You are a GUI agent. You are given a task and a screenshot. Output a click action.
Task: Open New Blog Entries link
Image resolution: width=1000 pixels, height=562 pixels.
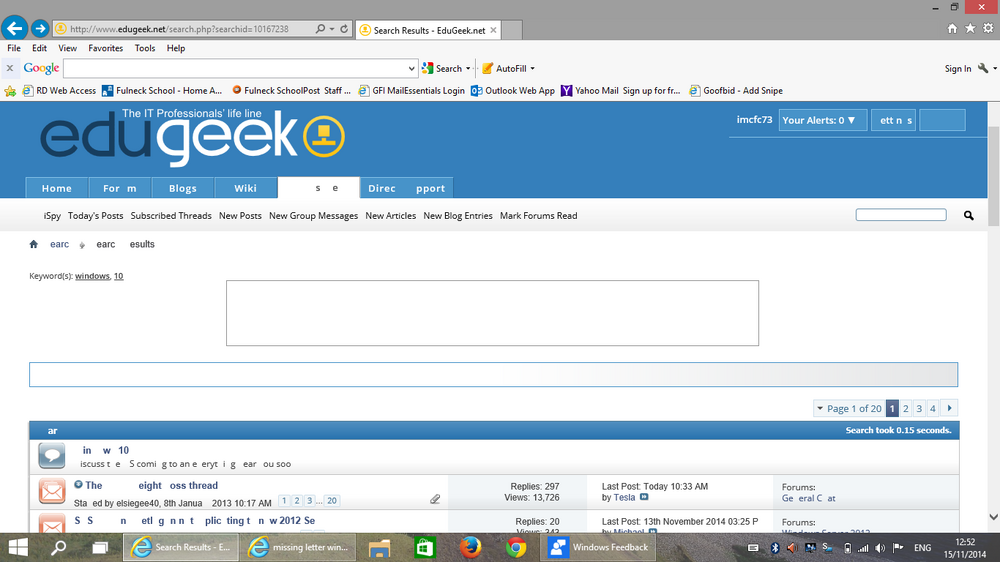[x=458, y=216]
